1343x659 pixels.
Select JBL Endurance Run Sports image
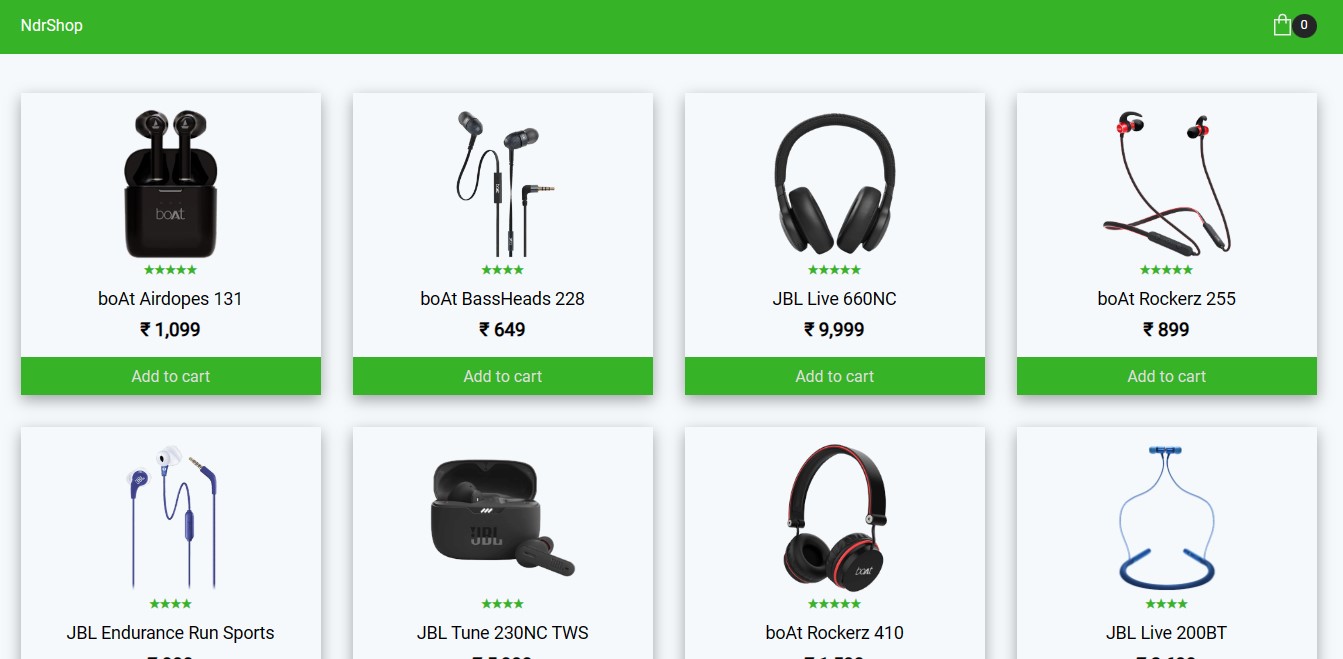[x=171, y=517]
